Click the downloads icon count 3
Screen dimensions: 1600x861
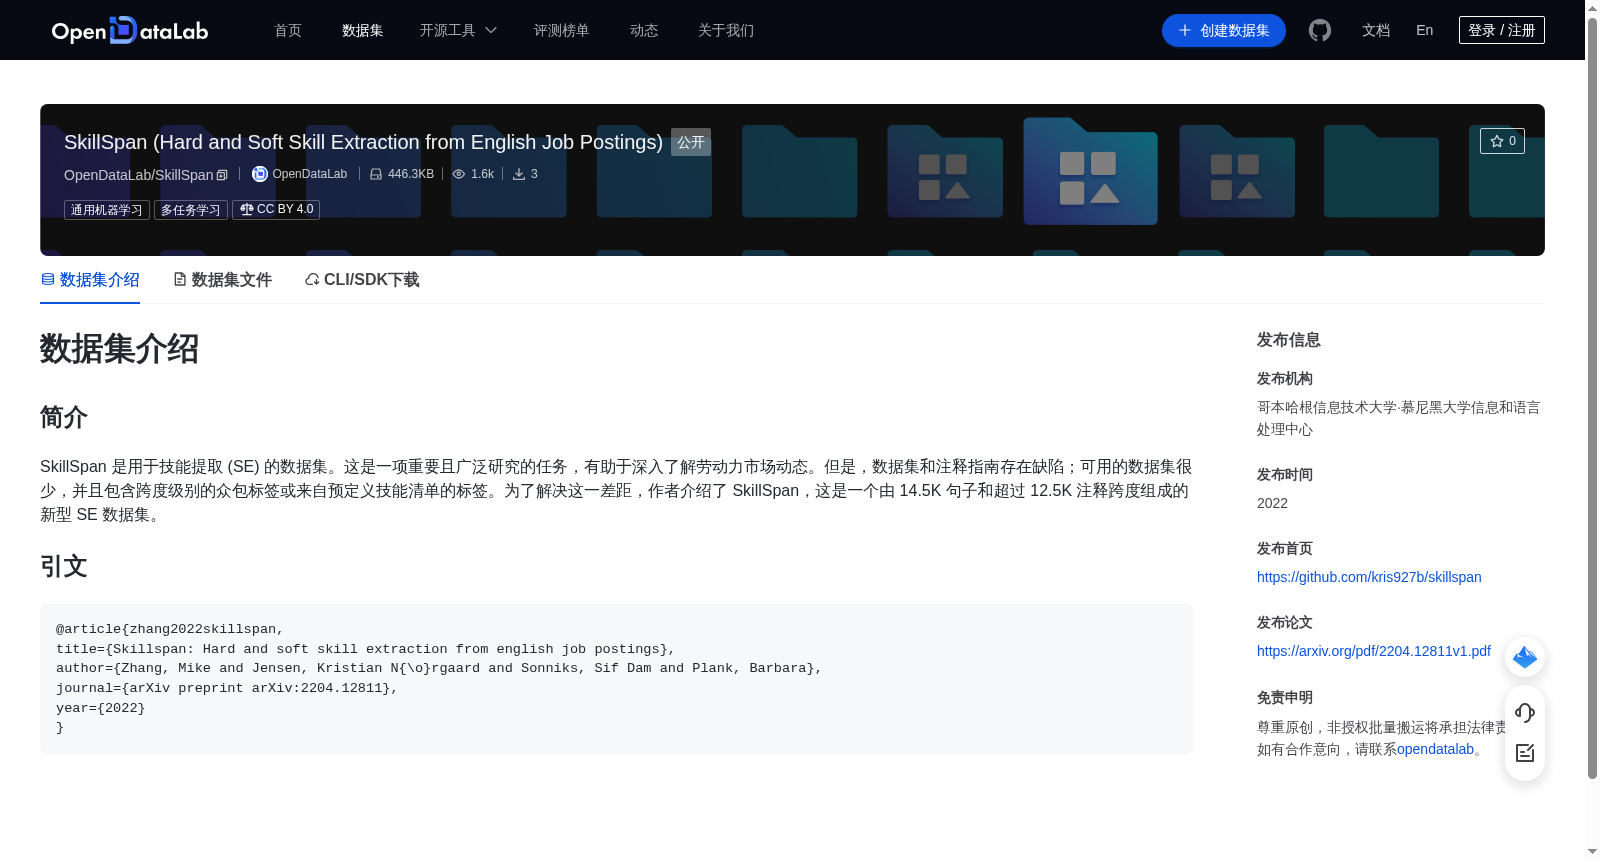click(519, 174)
